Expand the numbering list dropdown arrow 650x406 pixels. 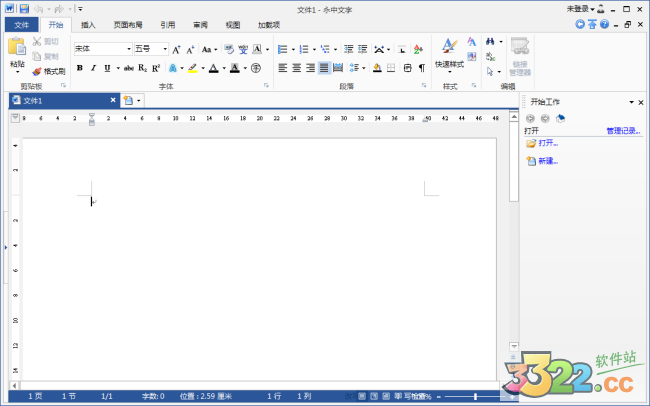tap(314, 50)
